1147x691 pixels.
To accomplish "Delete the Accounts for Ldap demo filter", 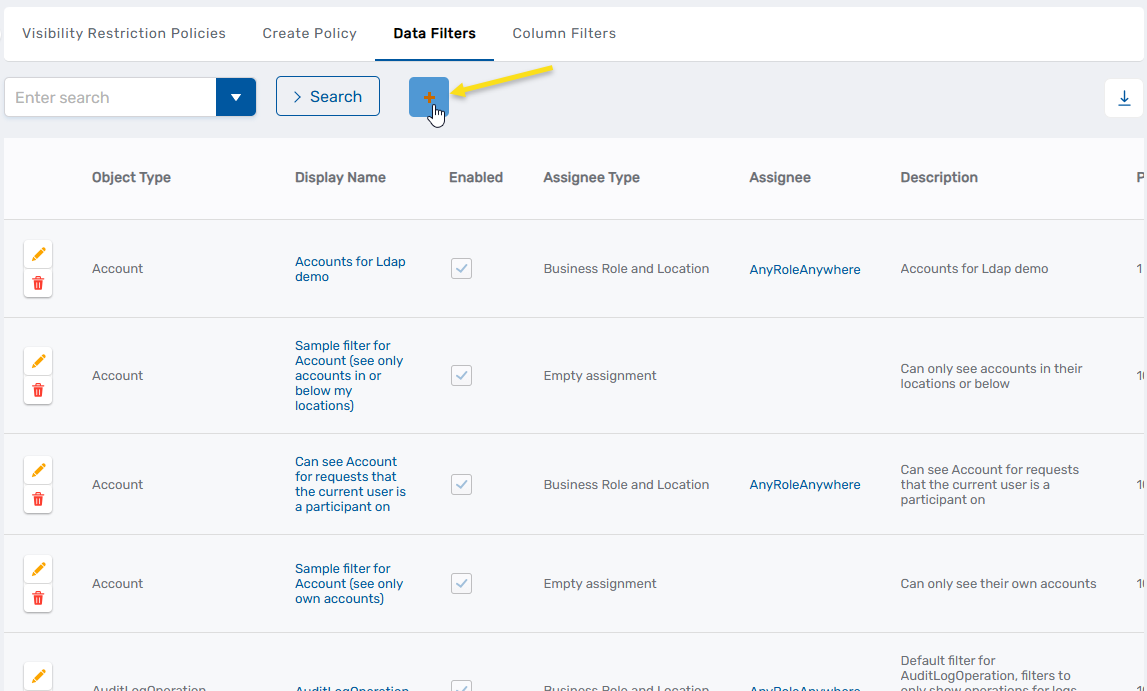I will (37, 283).
